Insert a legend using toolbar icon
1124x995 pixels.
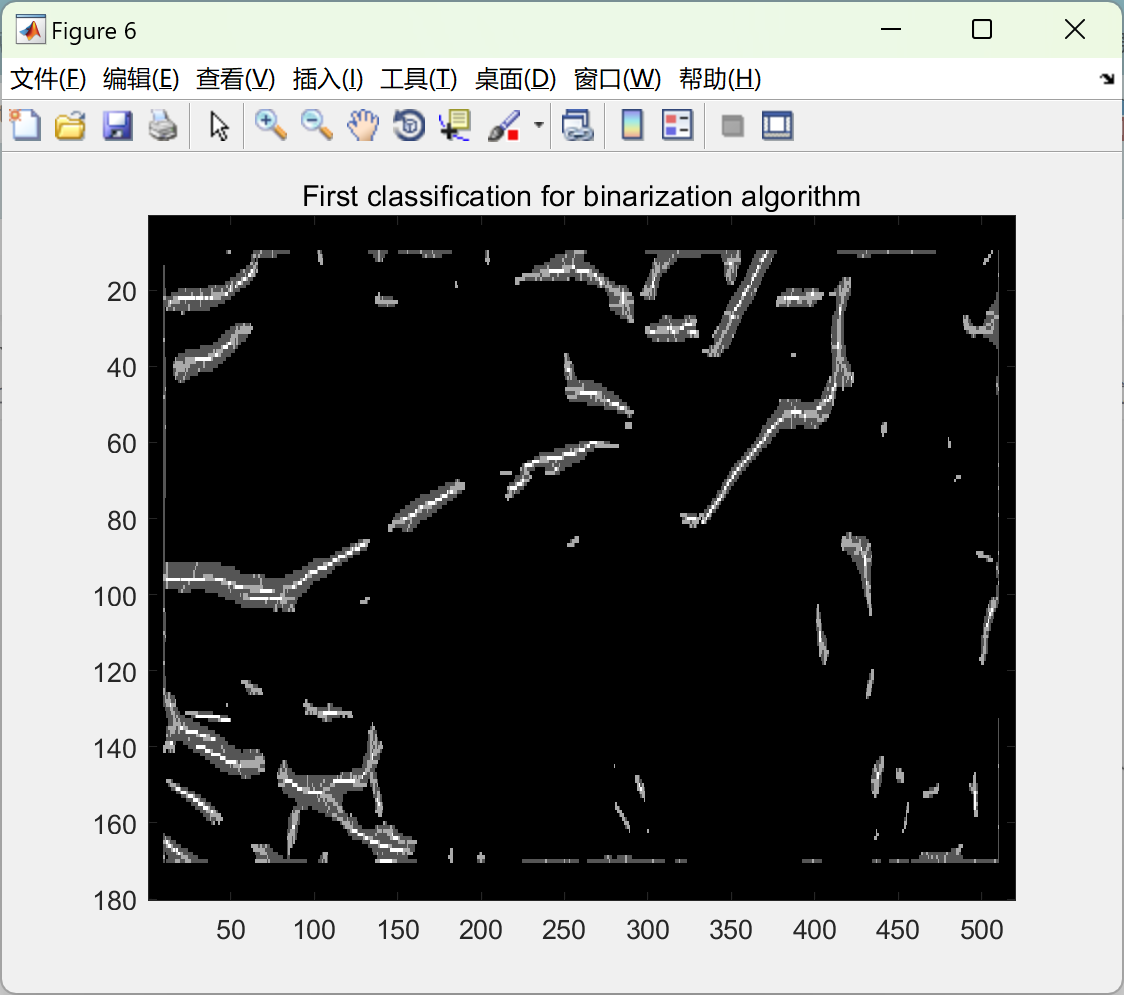tap(677, 125)
